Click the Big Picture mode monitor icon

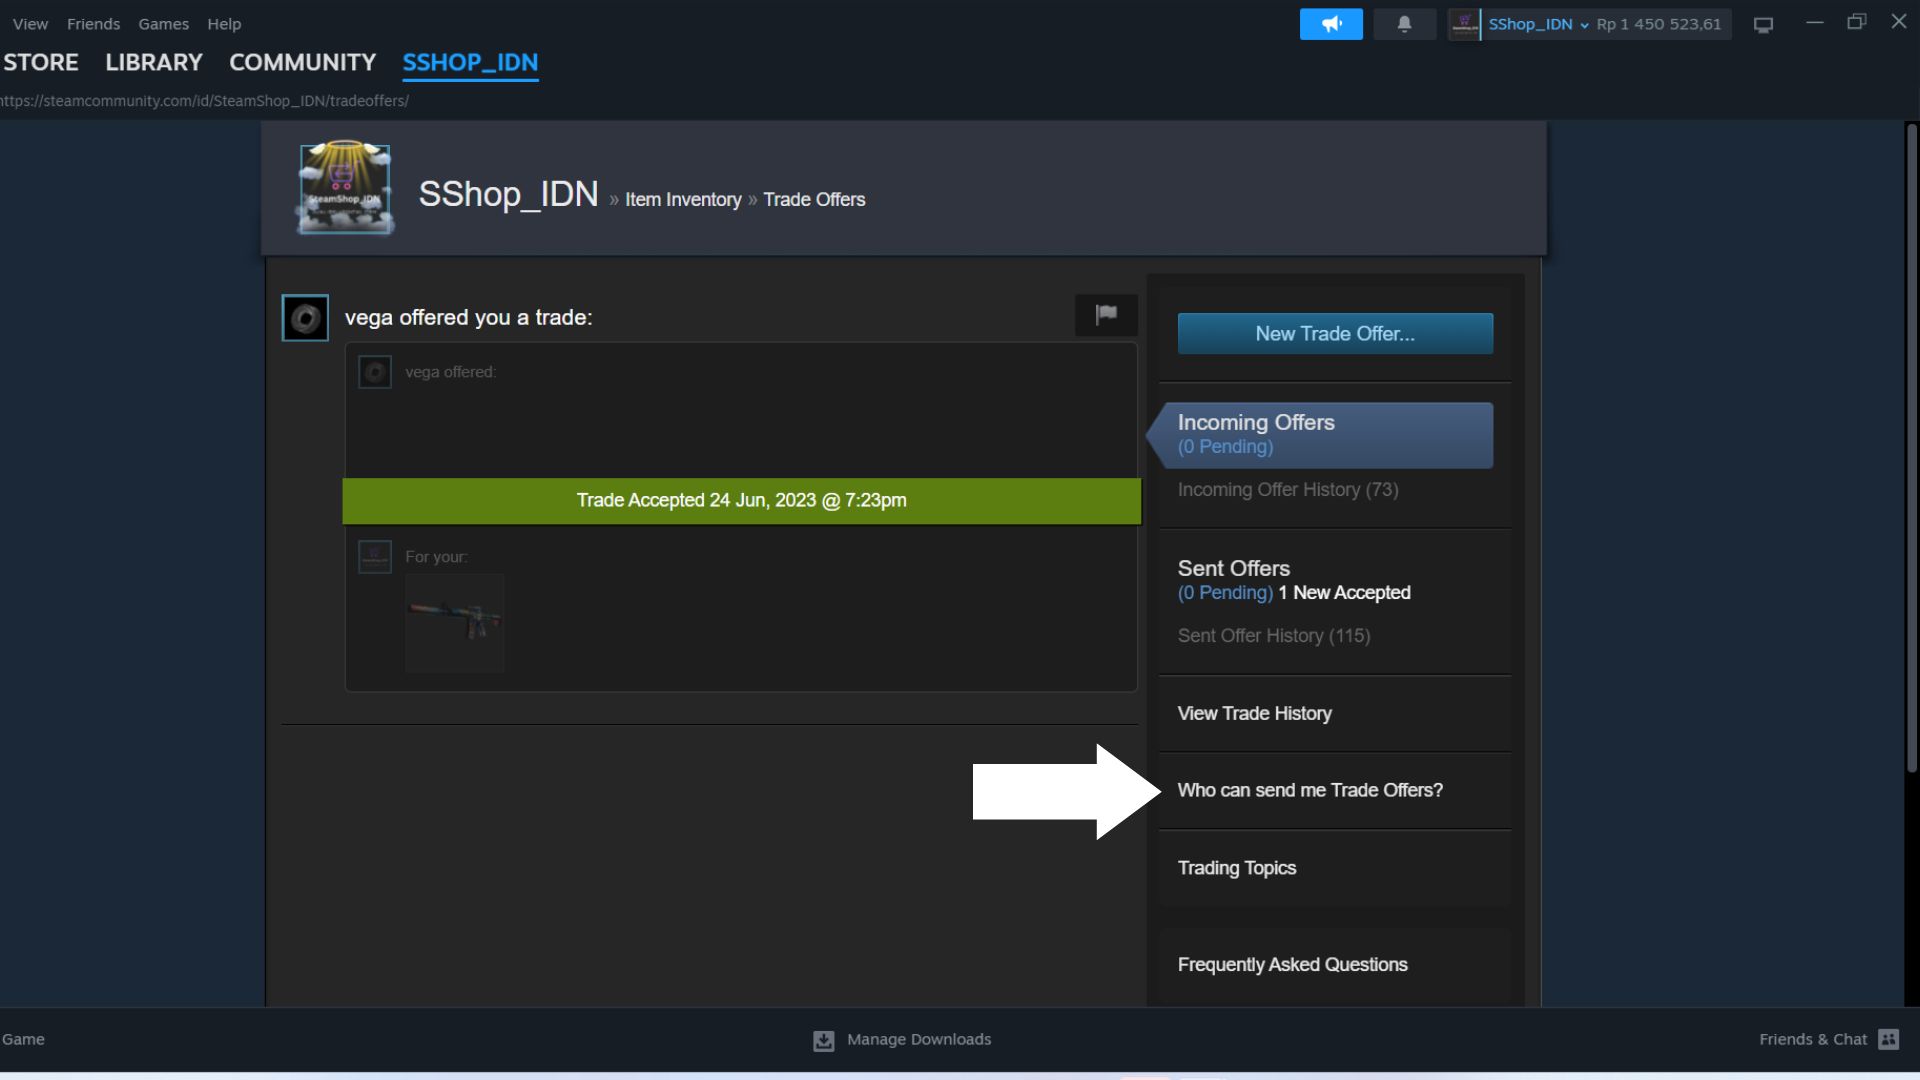[1763, 25]
